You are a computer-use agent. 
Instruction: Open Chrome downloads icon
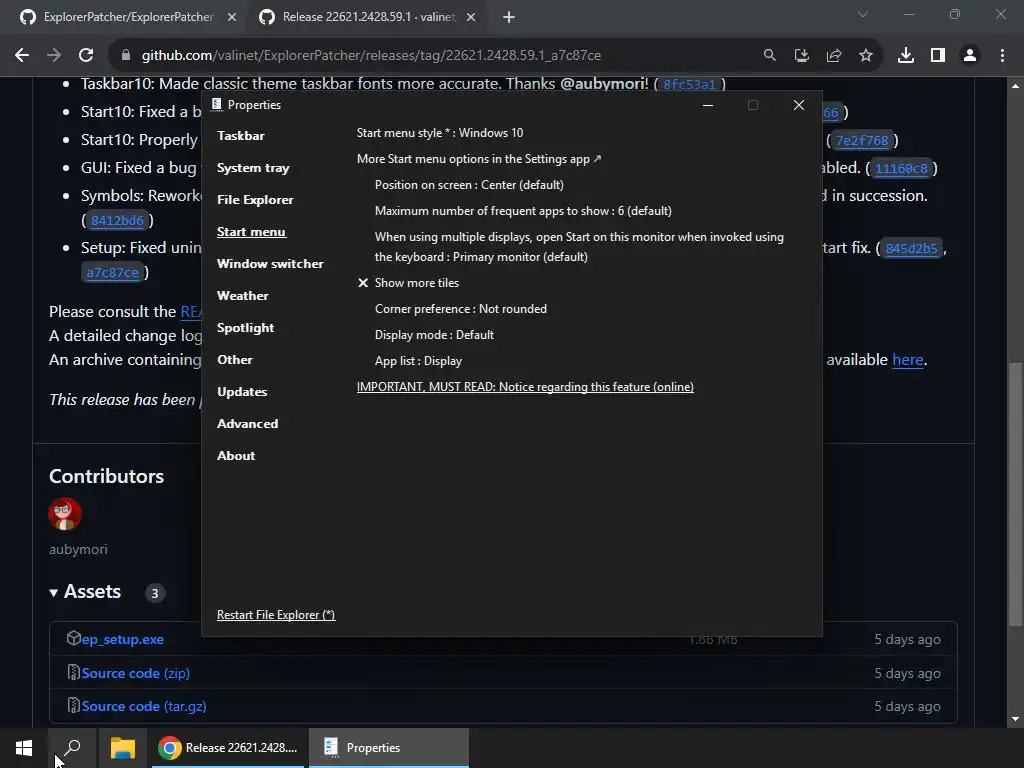(906, 56)
